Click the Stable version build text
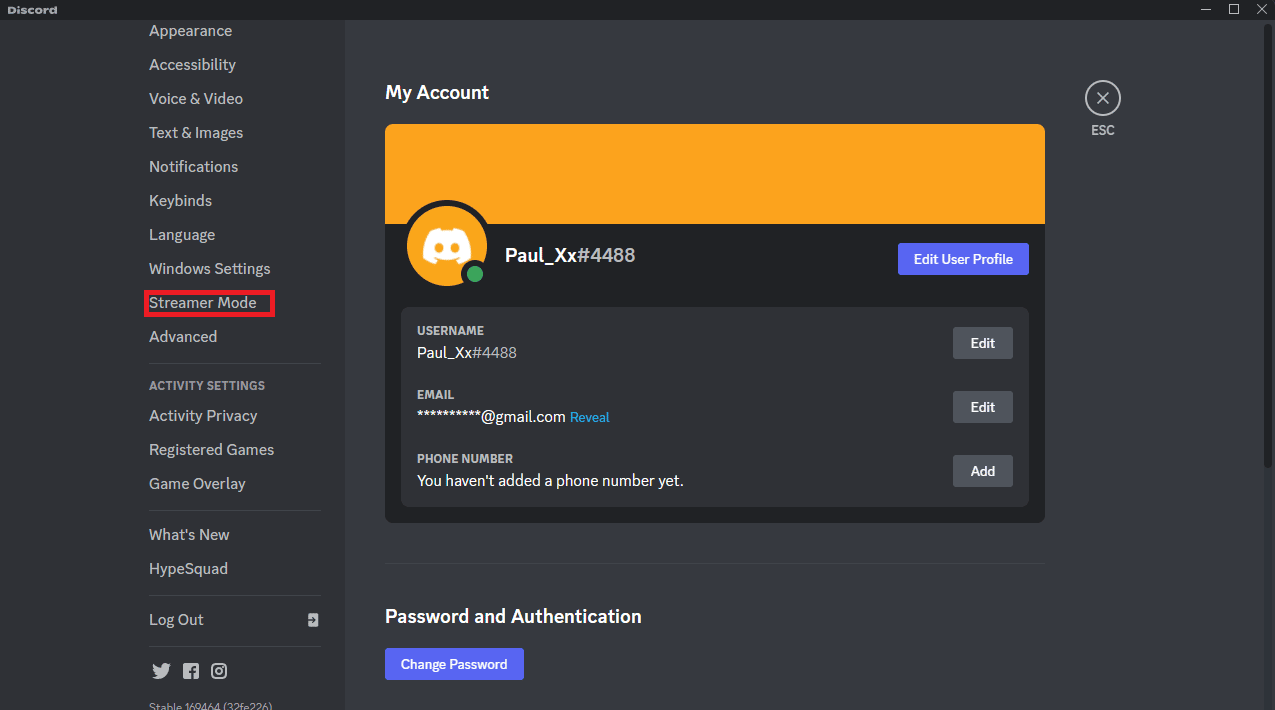The height and width of the screenshot is (710, 1275). pyautogui.click(x=210, y=705)
